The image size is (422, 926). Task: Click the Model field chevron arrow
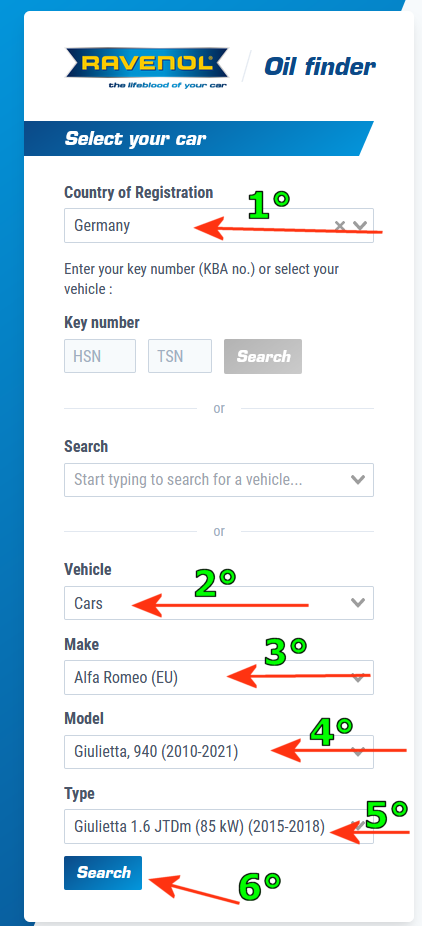(x=358, y=752)
